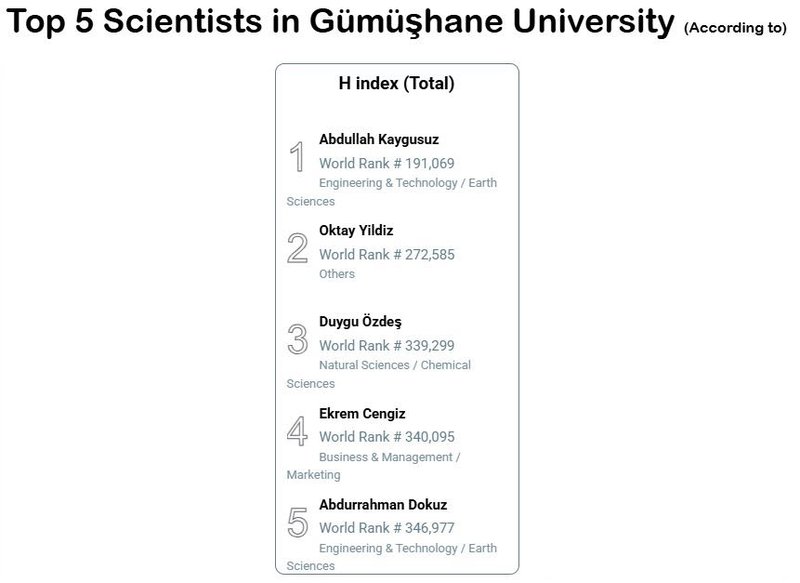The image size is (800, 583).
Task: Open Abdullah Kaygusuz's profile
Action: click(379, 139)
